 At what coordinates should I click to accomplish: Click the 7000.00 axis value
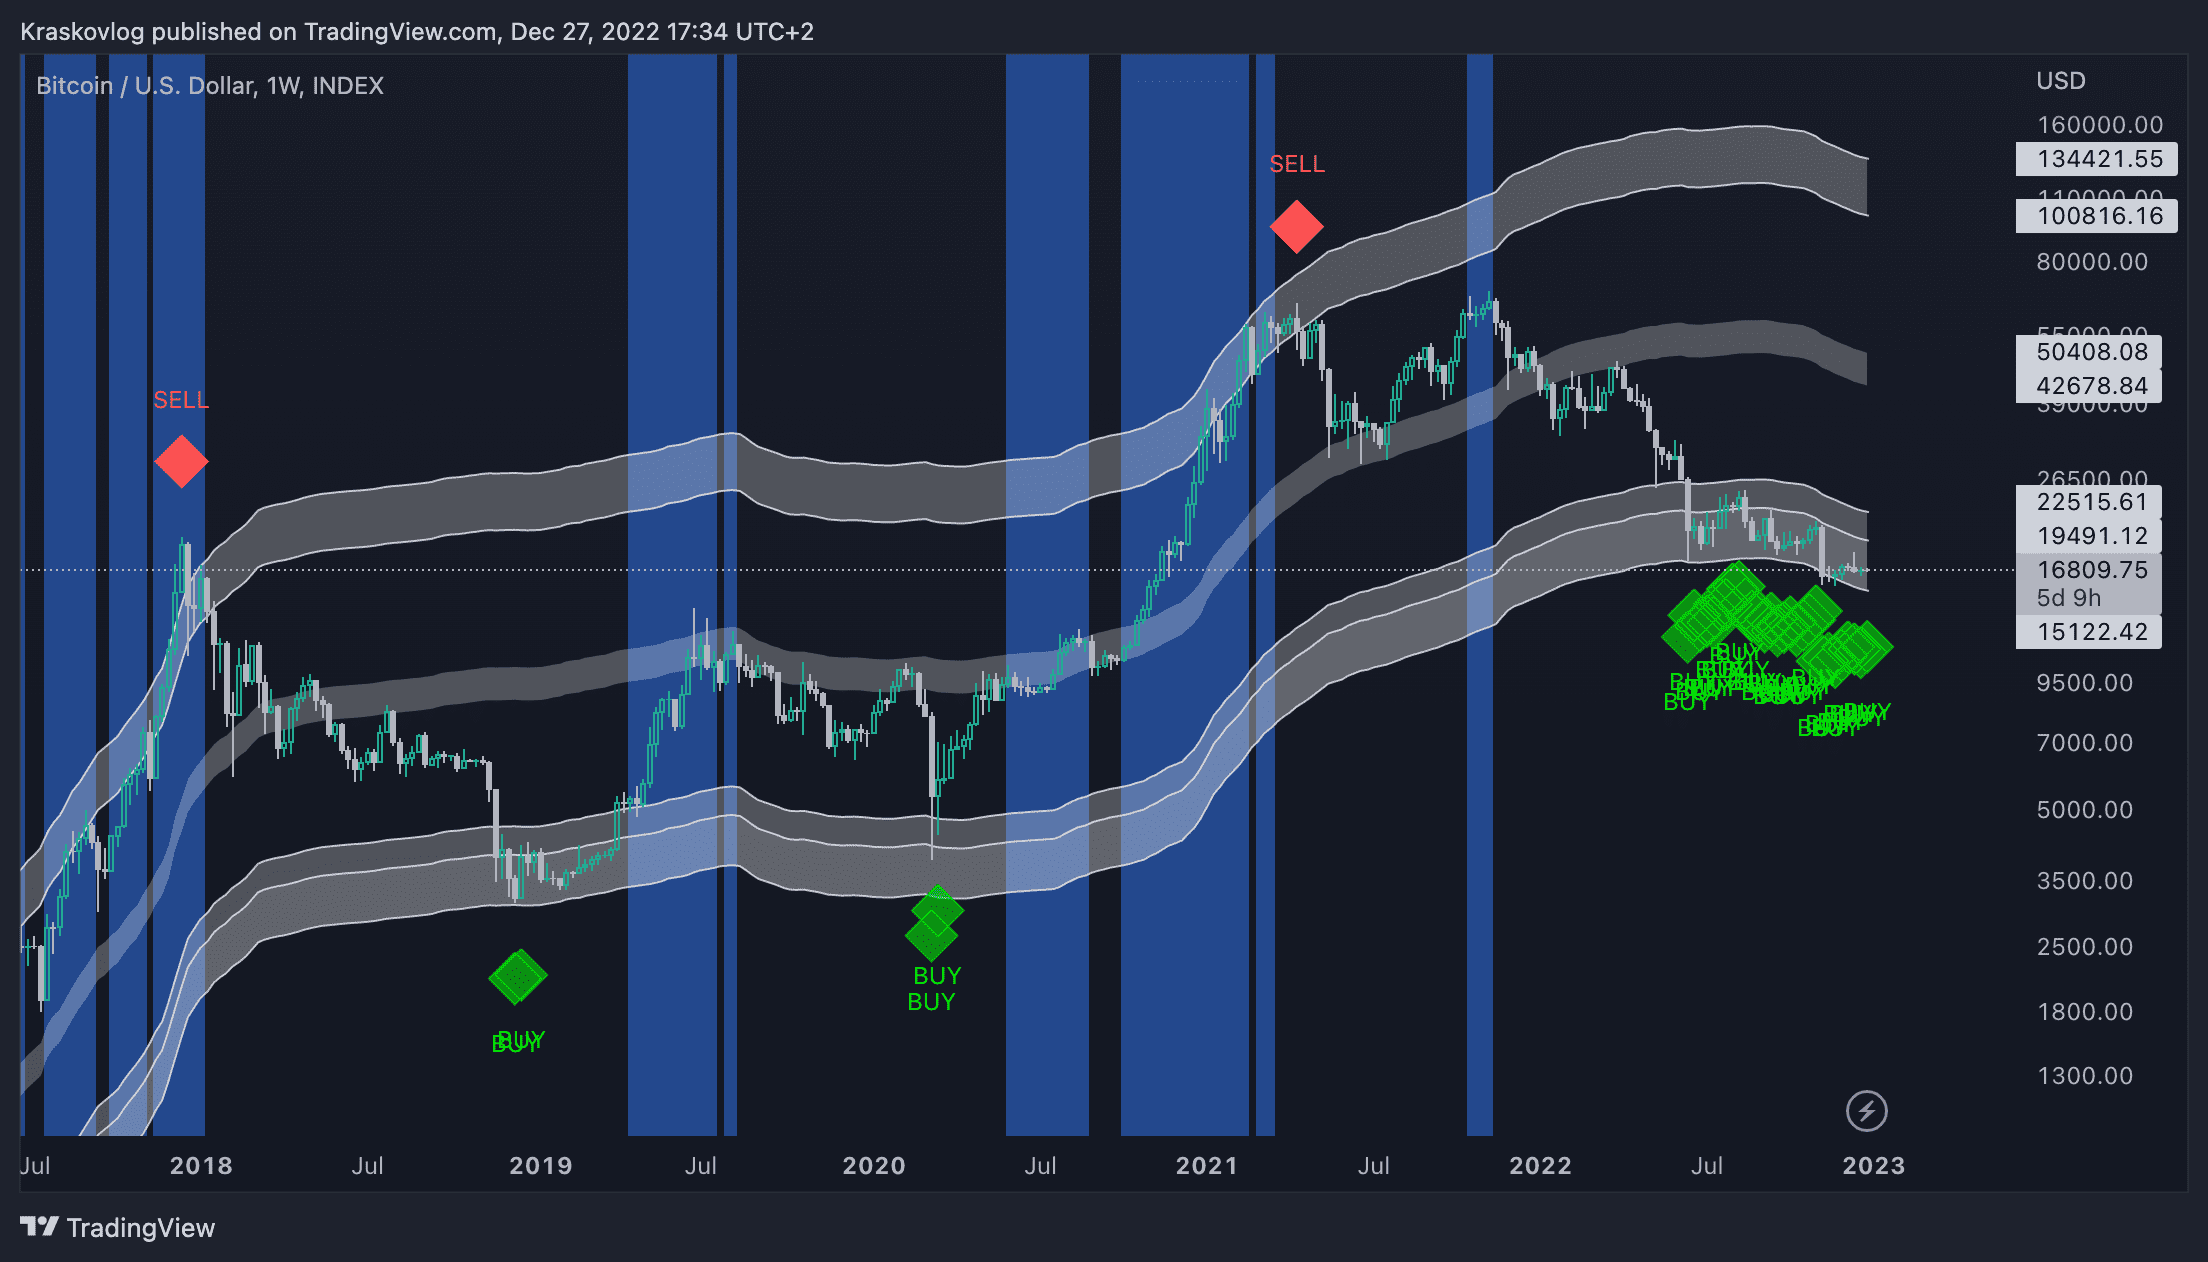(2085, 743)
